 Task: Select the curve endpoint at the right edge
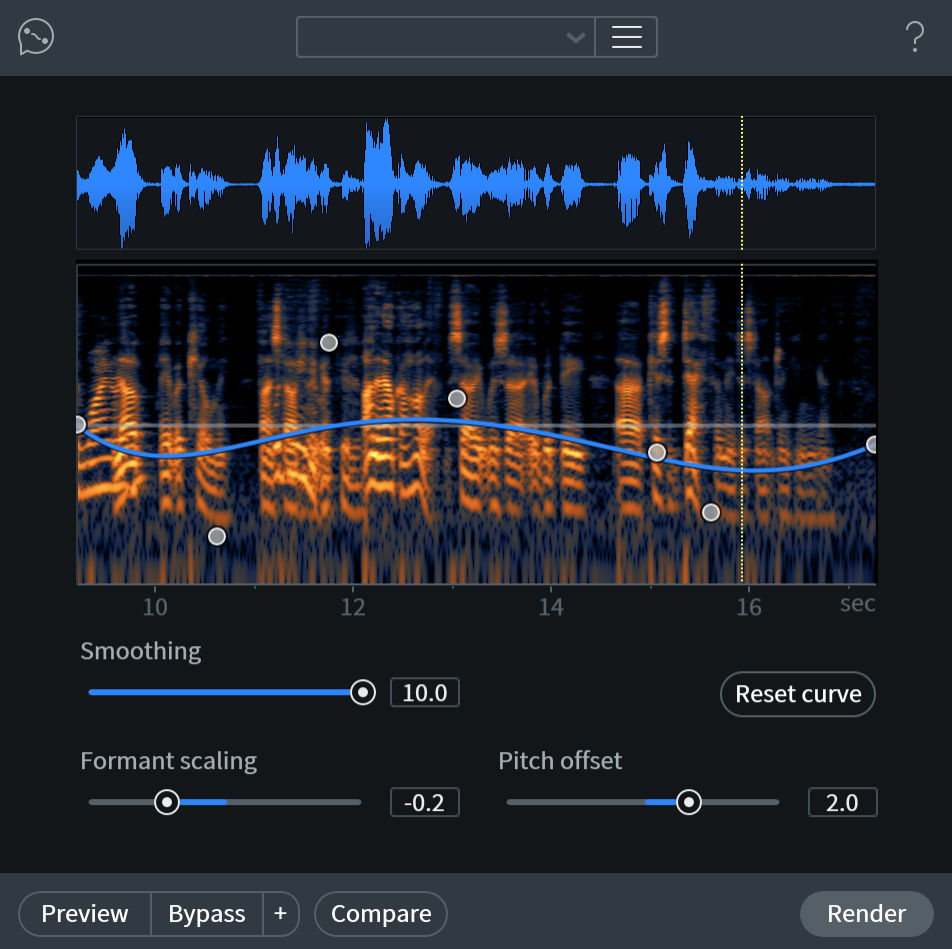tap(872, 444)
